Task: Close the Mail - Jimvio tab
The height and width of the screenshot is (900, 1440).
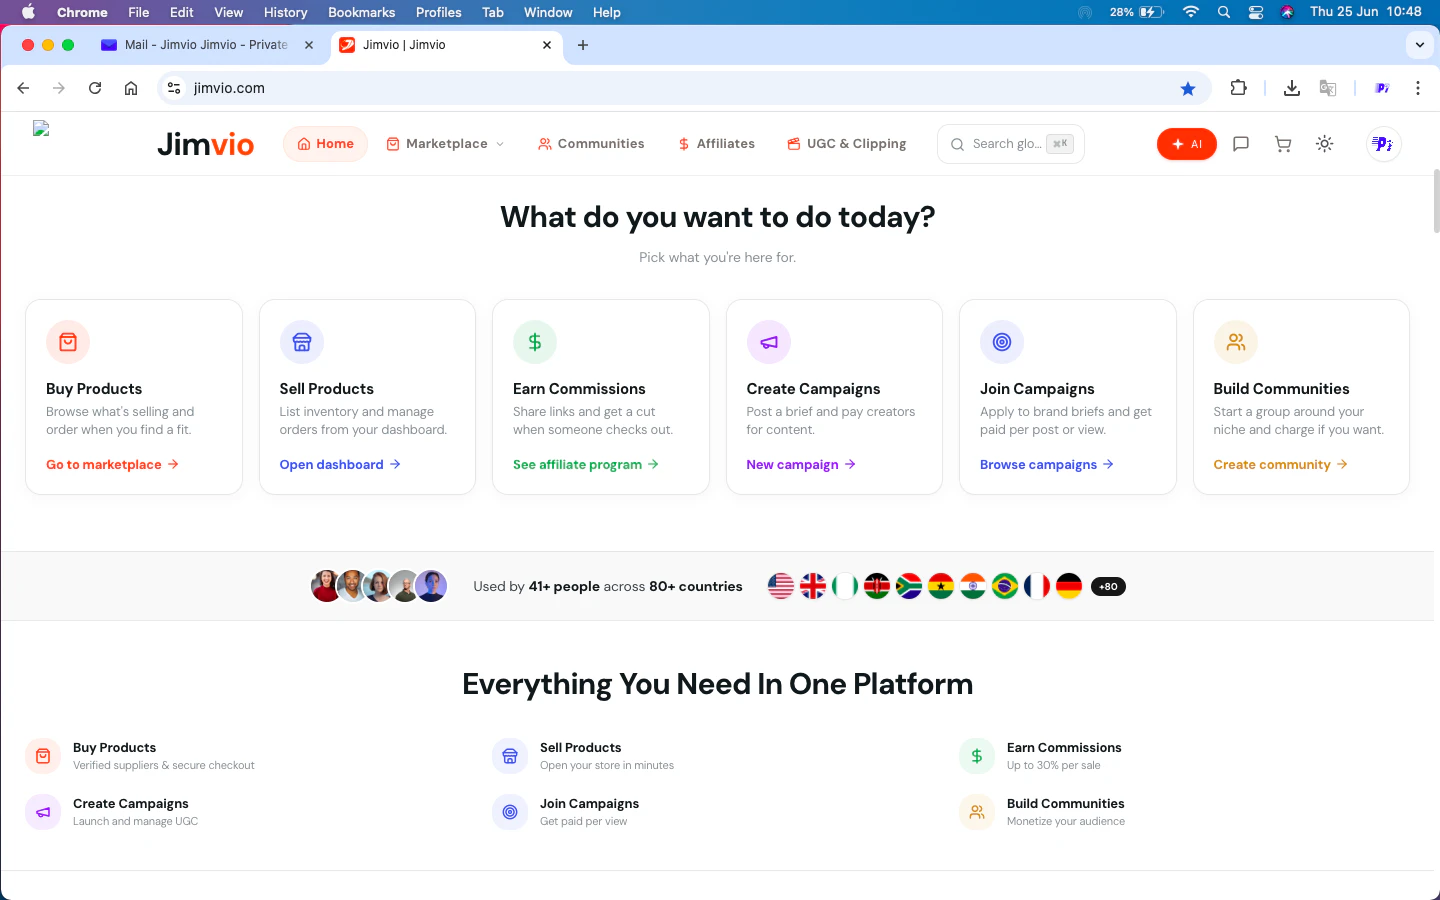Action: (x=309, y=45)
